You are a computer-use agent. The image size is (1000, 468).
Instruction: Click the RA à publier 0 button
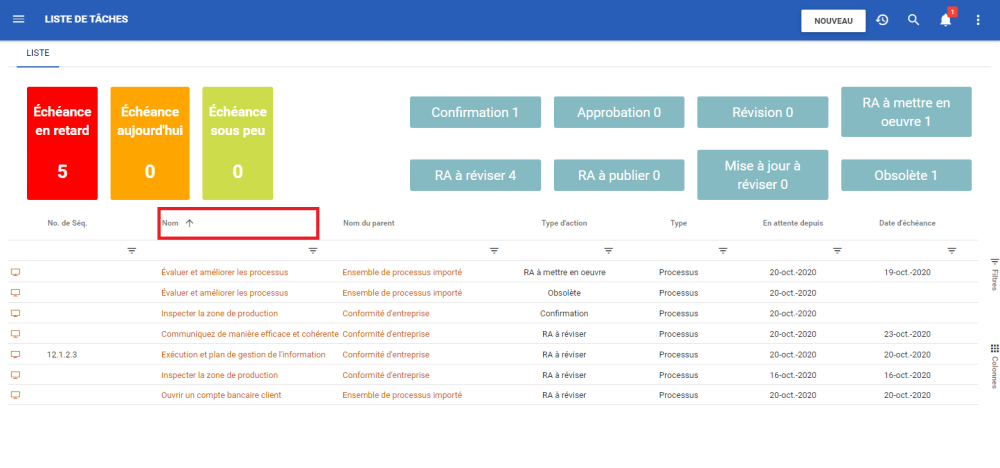coord(619,175)
